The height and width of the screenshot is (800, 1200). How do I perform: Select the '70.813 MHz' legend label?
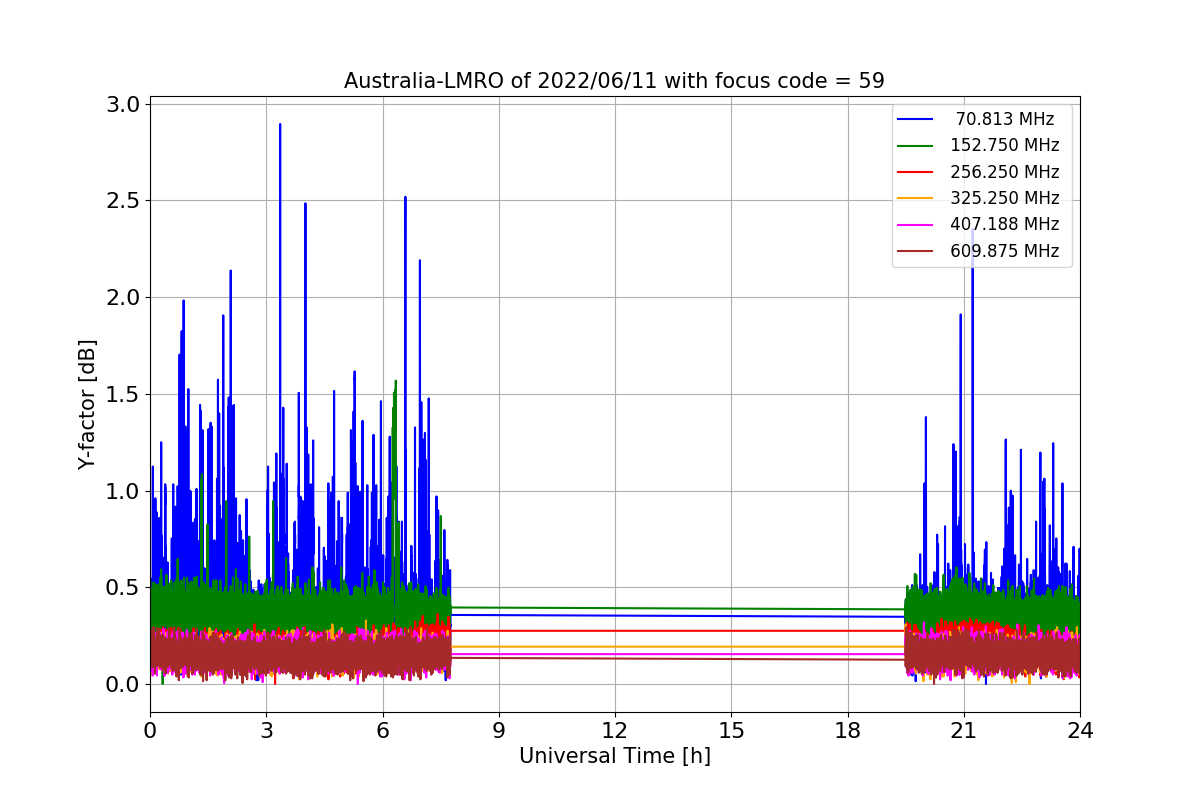pos(1005,119)
